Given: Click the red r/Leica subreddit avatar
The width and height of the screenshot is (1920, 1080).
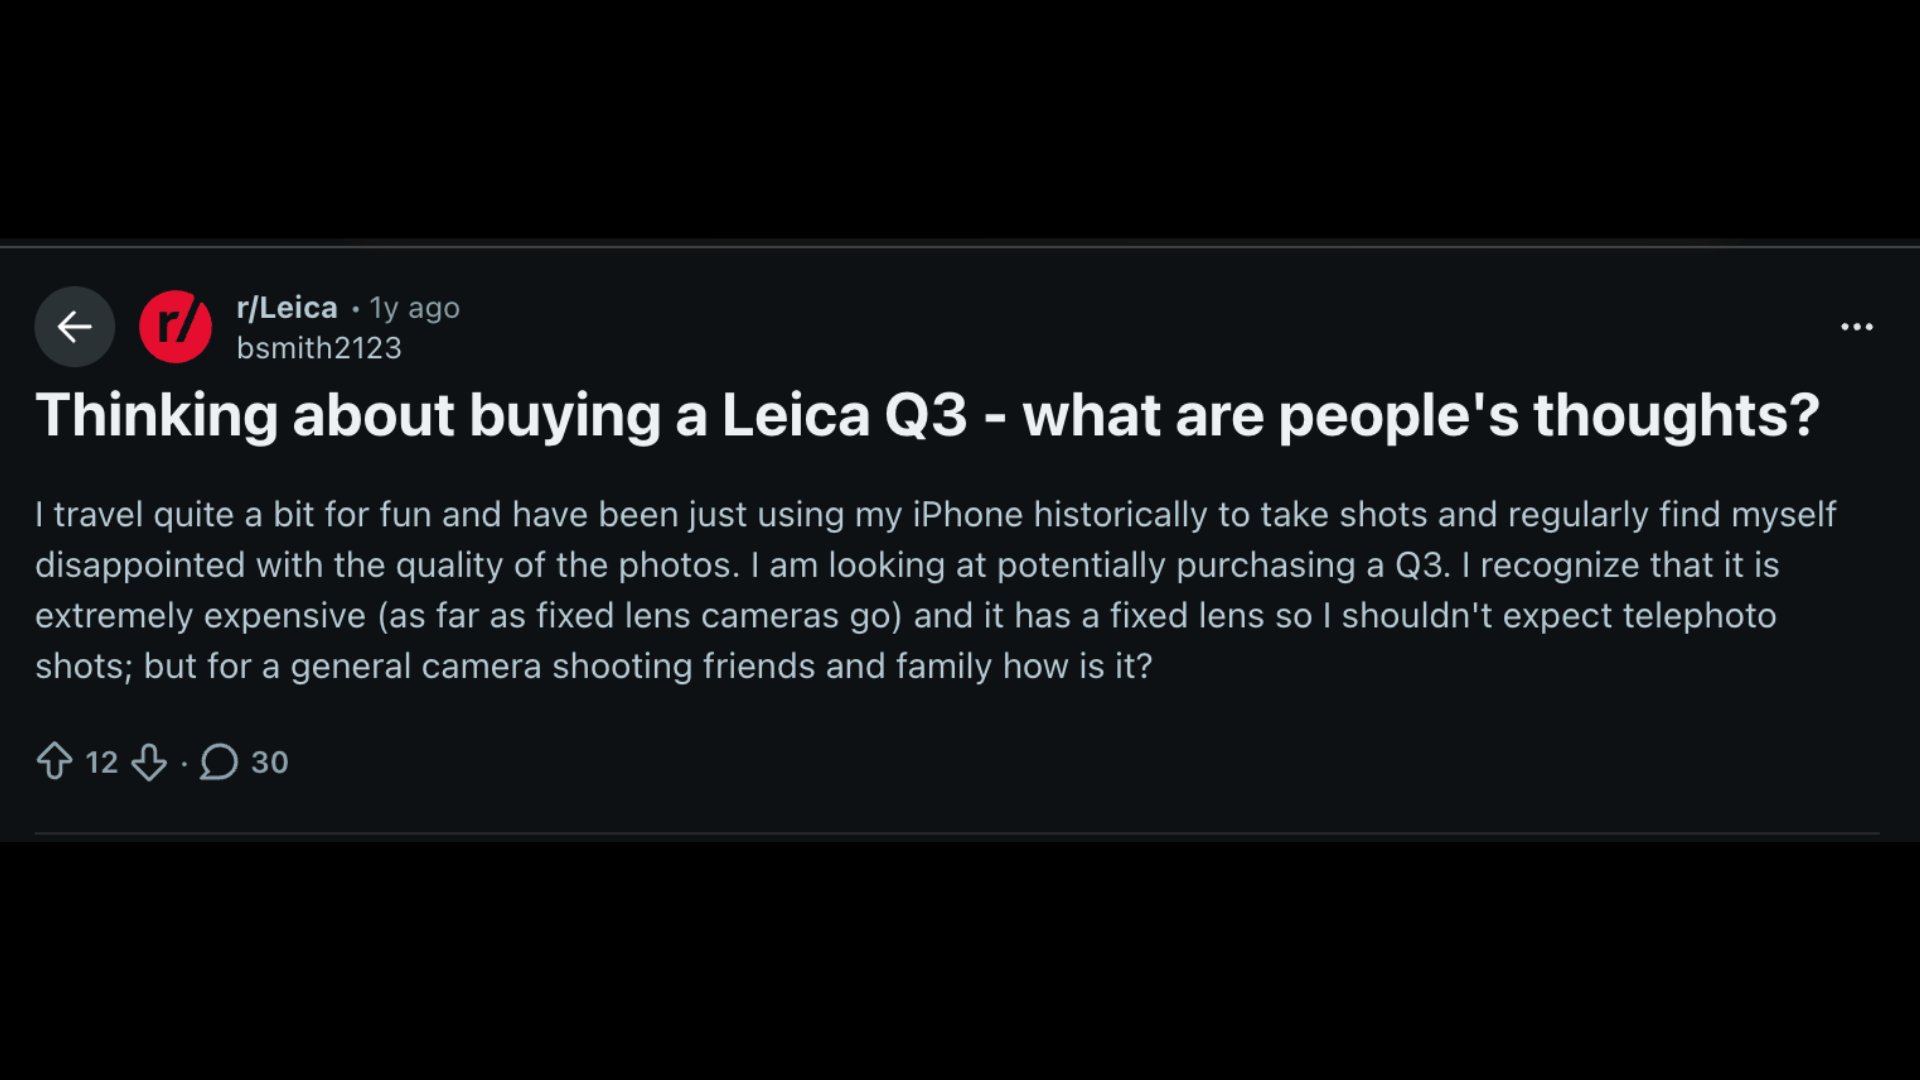Looking at the screenshot, I should tap(176, 326).
